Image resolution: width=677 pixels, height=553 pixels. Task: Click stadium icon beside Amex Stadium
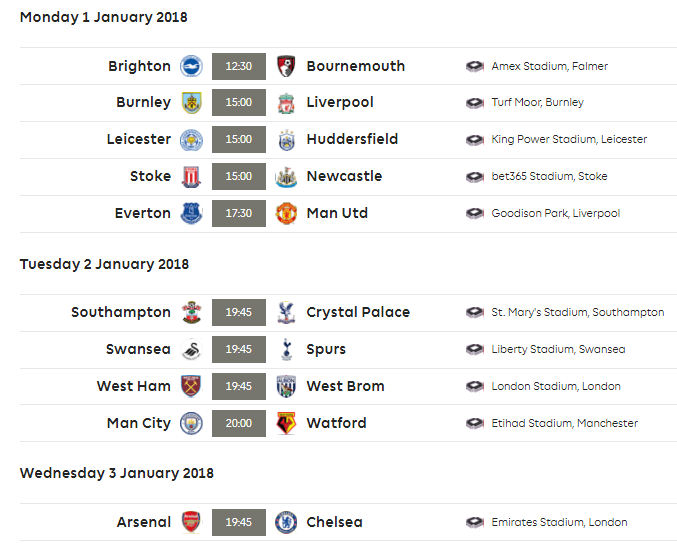pyautogui.click(x=475, y=66)
